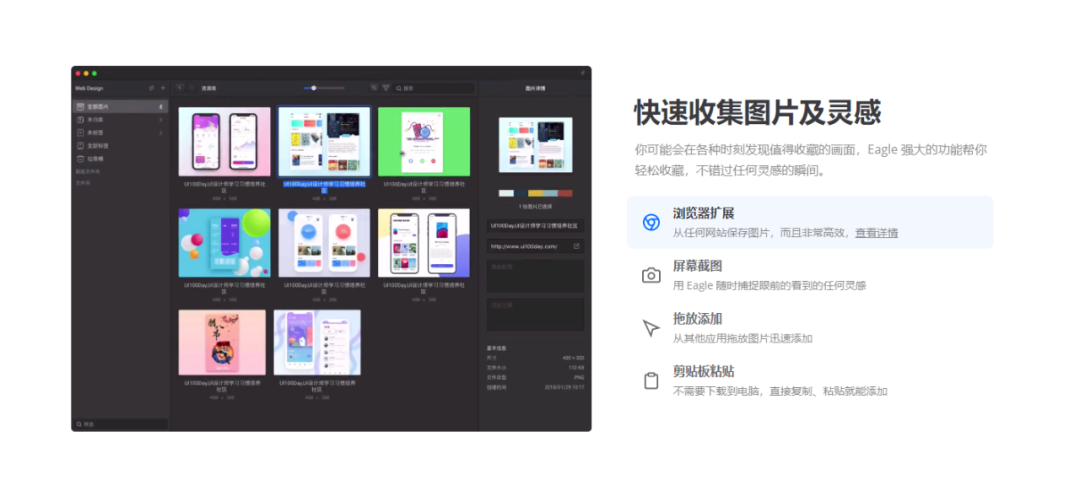Click the Chrome browser extension icon
This screenshot has height=480, width=1080.
click(x=651, y=222)
